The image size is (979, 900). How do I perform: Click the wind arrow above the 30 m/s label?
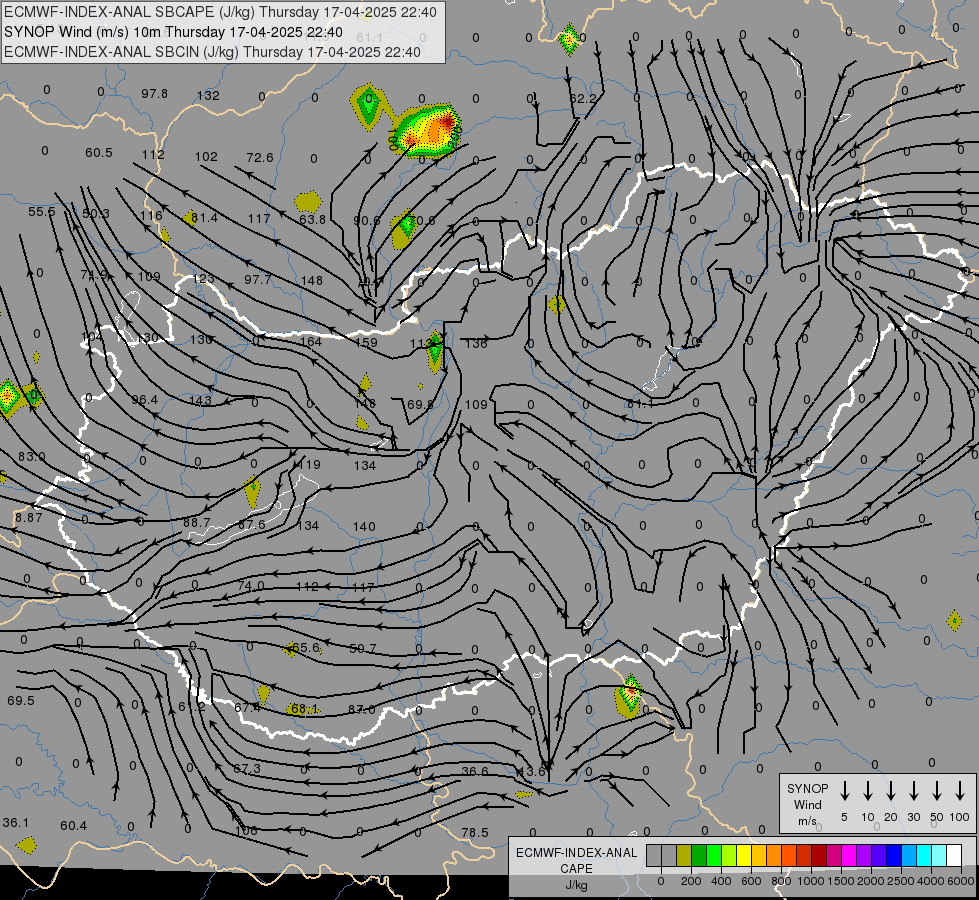(913, 791)
